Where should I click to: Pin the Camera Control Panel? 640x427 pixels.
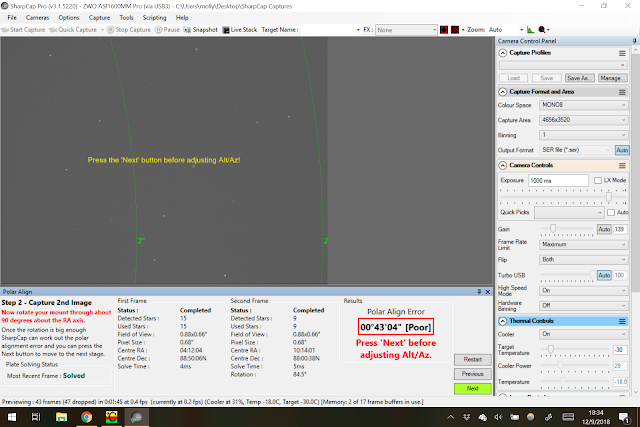(635, 41)
